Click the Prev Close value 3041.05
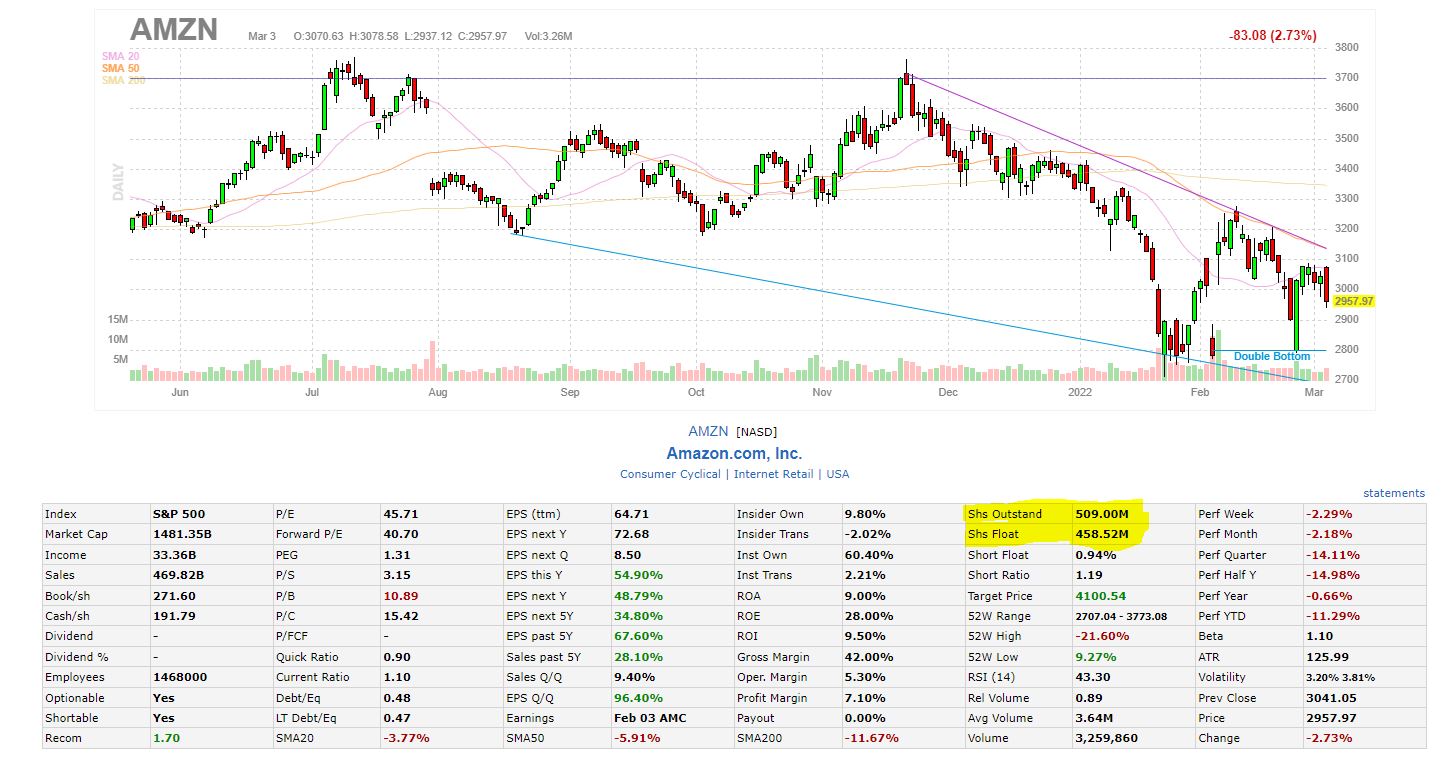1441x765 pixels. (1331, 698)
